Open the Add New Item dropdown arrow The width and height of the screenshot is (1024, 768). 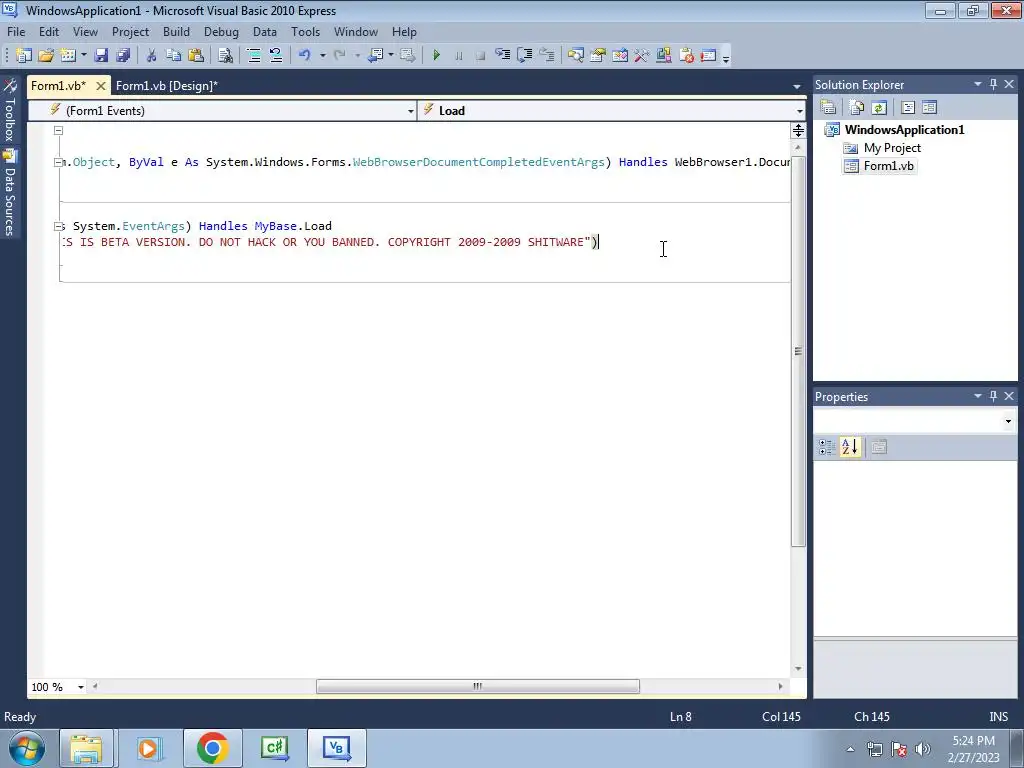(84, 56)
